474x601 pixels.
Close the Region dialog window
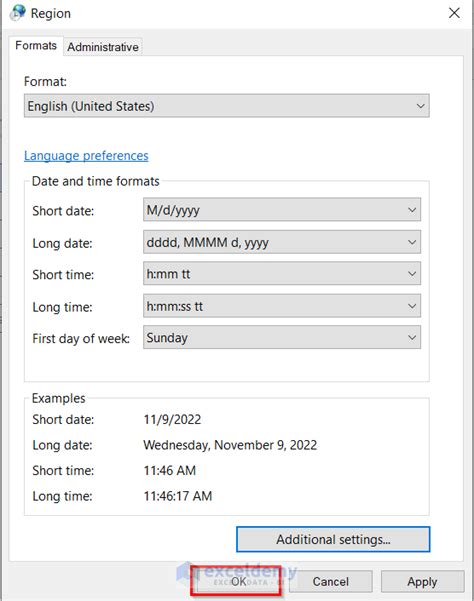pyautogui.click(x=454, y=13)
